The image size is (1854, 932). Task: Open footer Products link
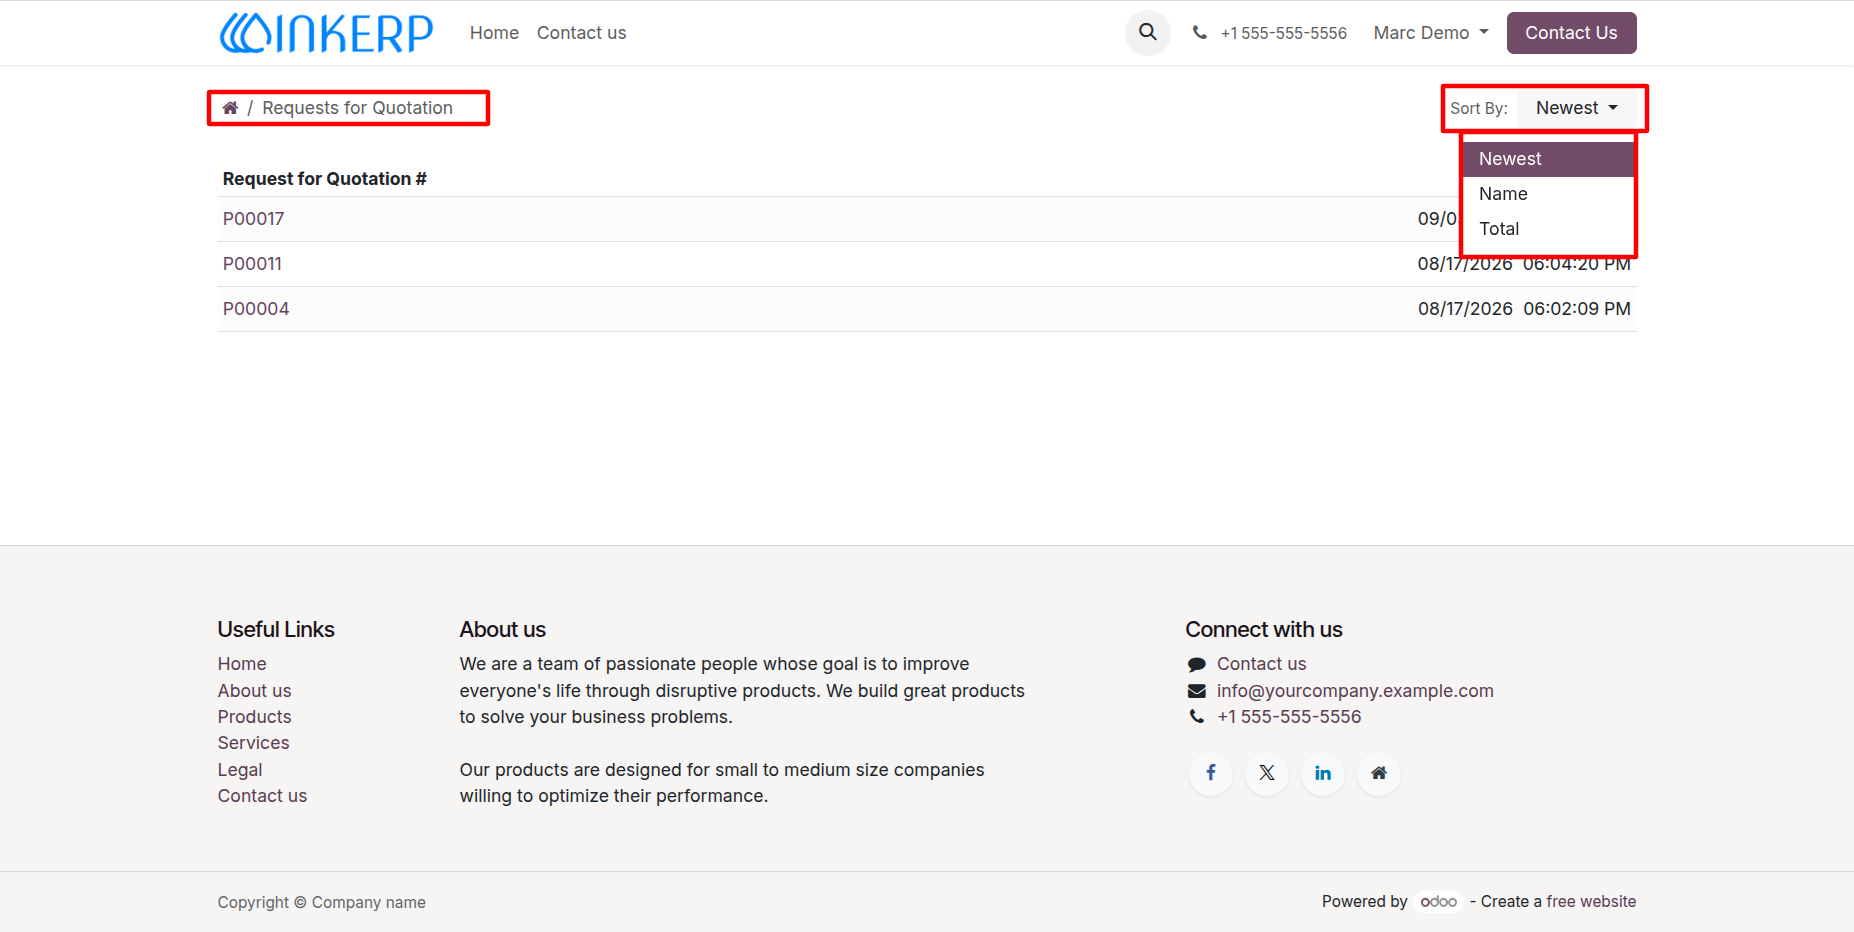click(x=254, y=717)
